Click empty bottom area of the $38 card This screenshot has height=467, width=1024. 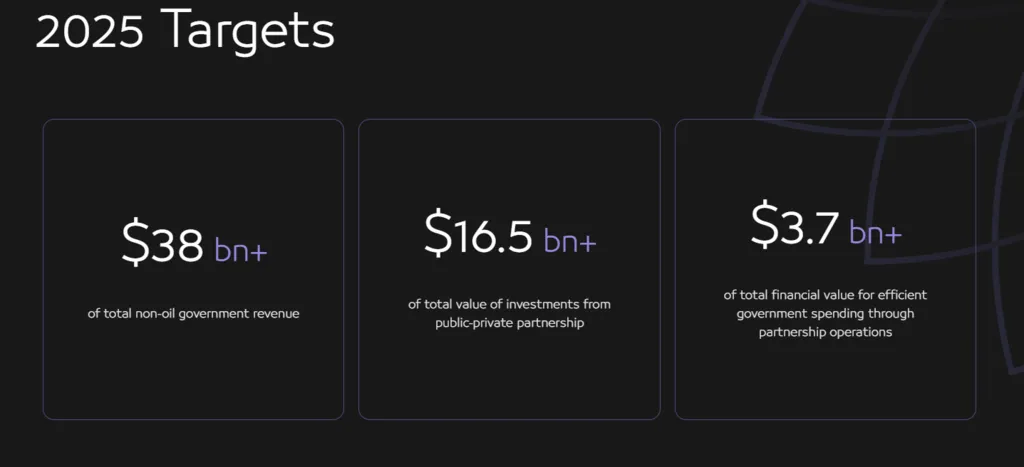(193, 380)
